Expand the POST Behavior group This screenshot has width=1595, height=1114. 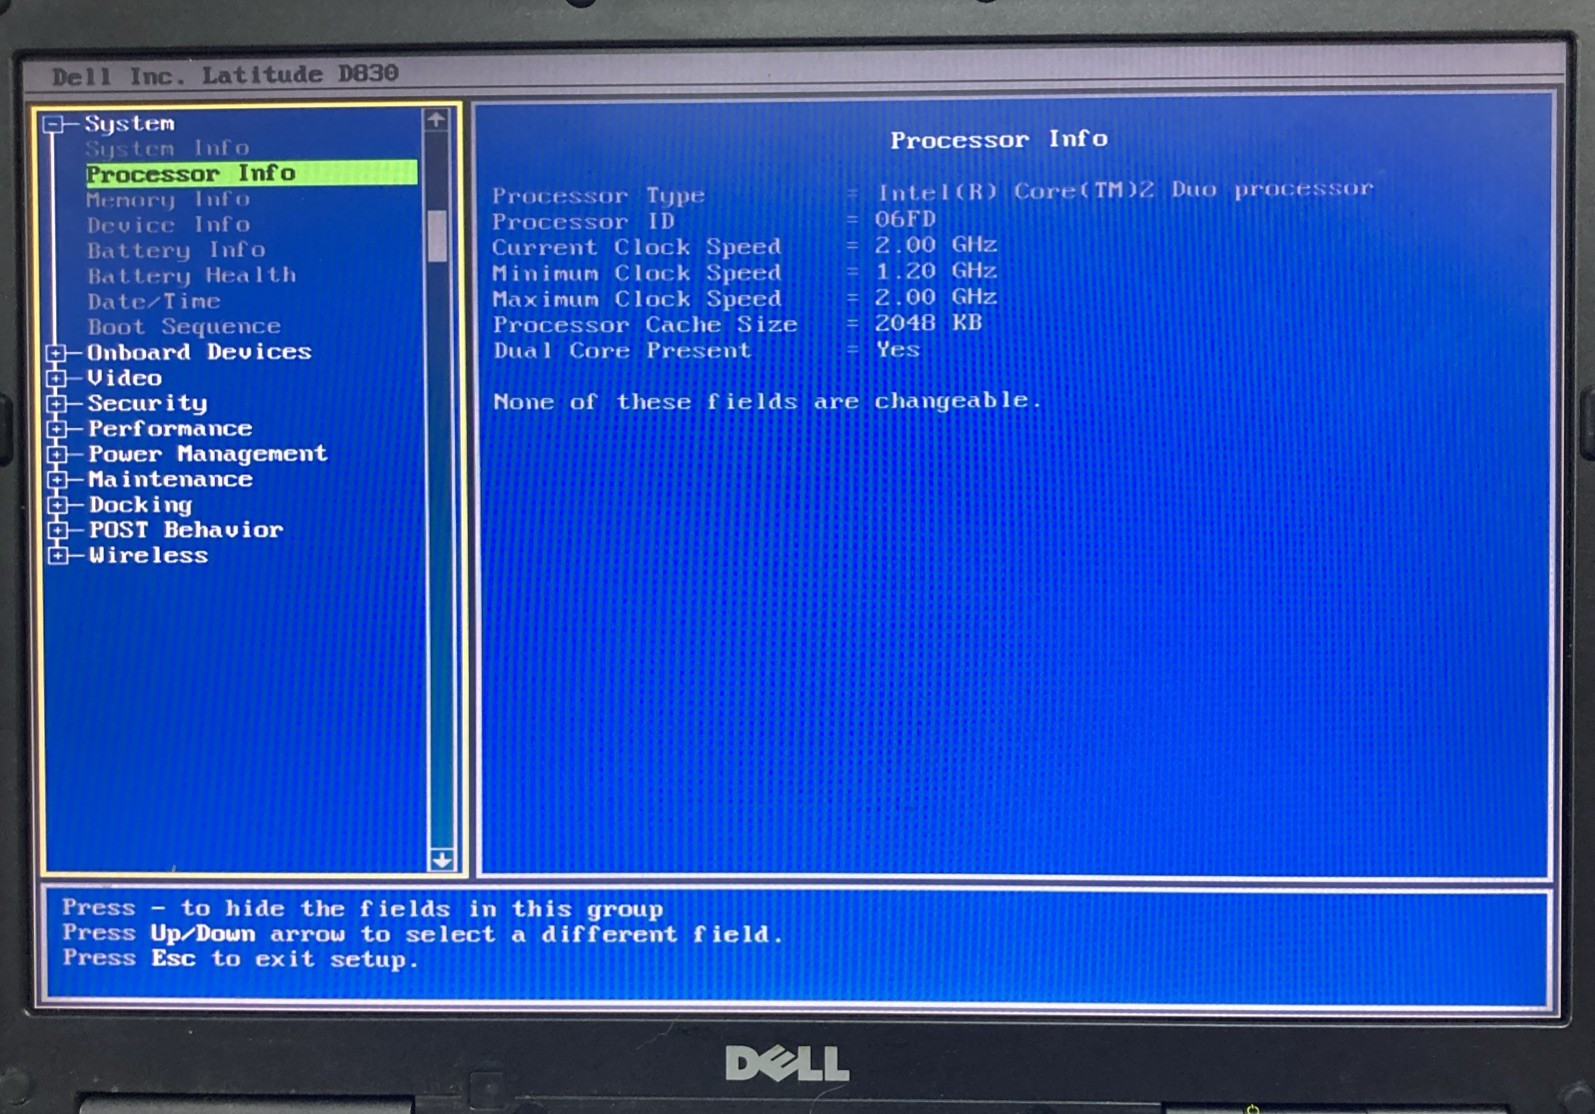point(57,531)
